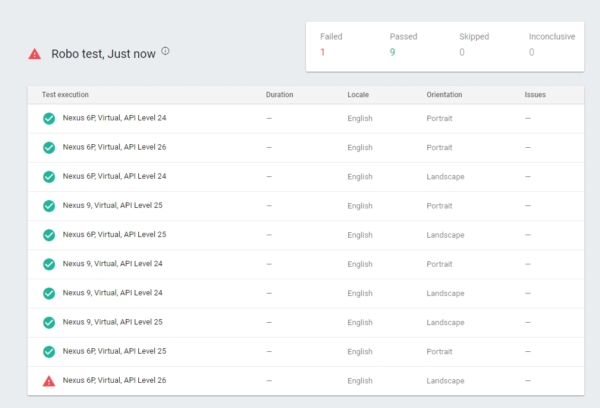The height and width of the screenshot is (408, 600).
Task: Click the Failed label in summary card
Action: [331, 37]
